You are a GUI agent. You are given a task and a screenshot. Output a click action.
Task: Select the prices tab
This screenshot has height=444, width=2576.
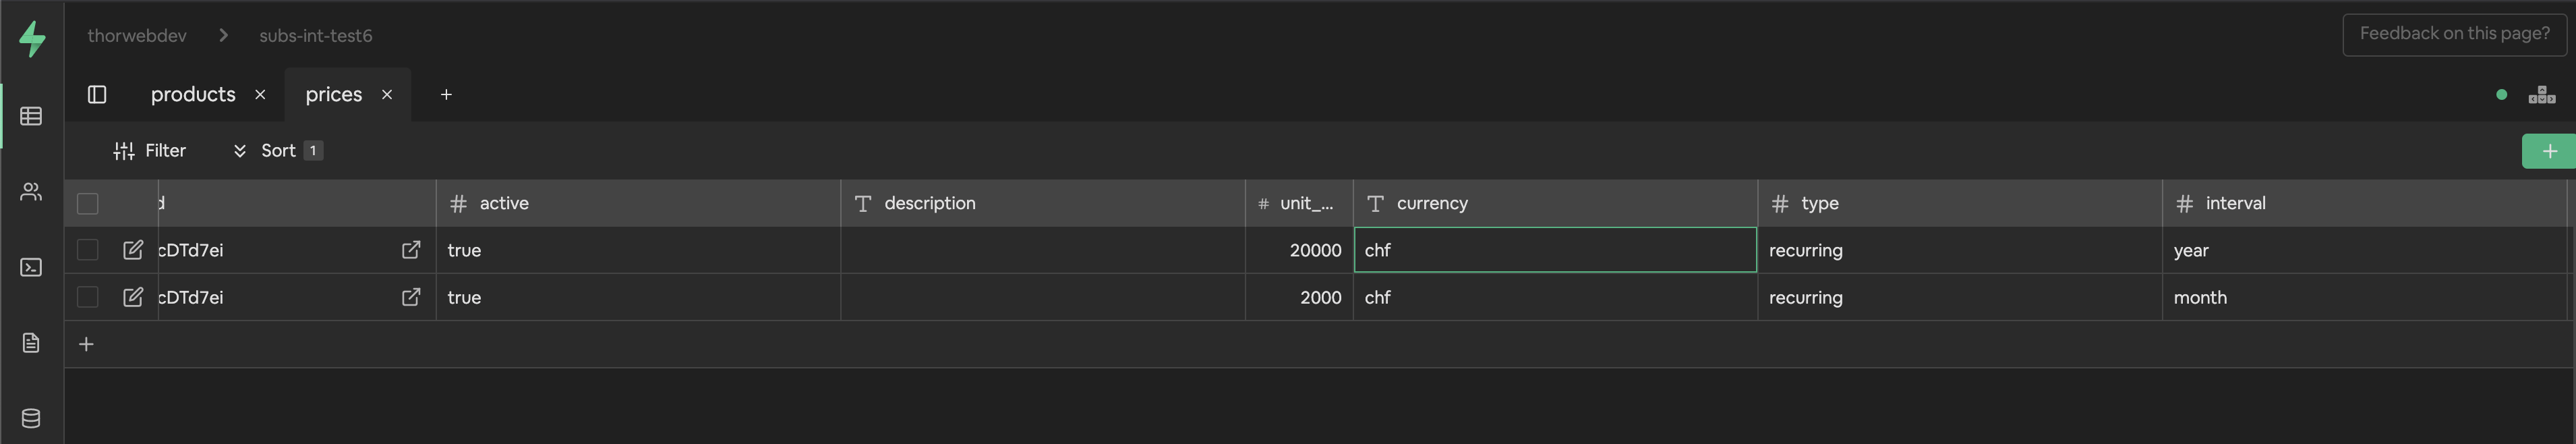pos(334,94)
